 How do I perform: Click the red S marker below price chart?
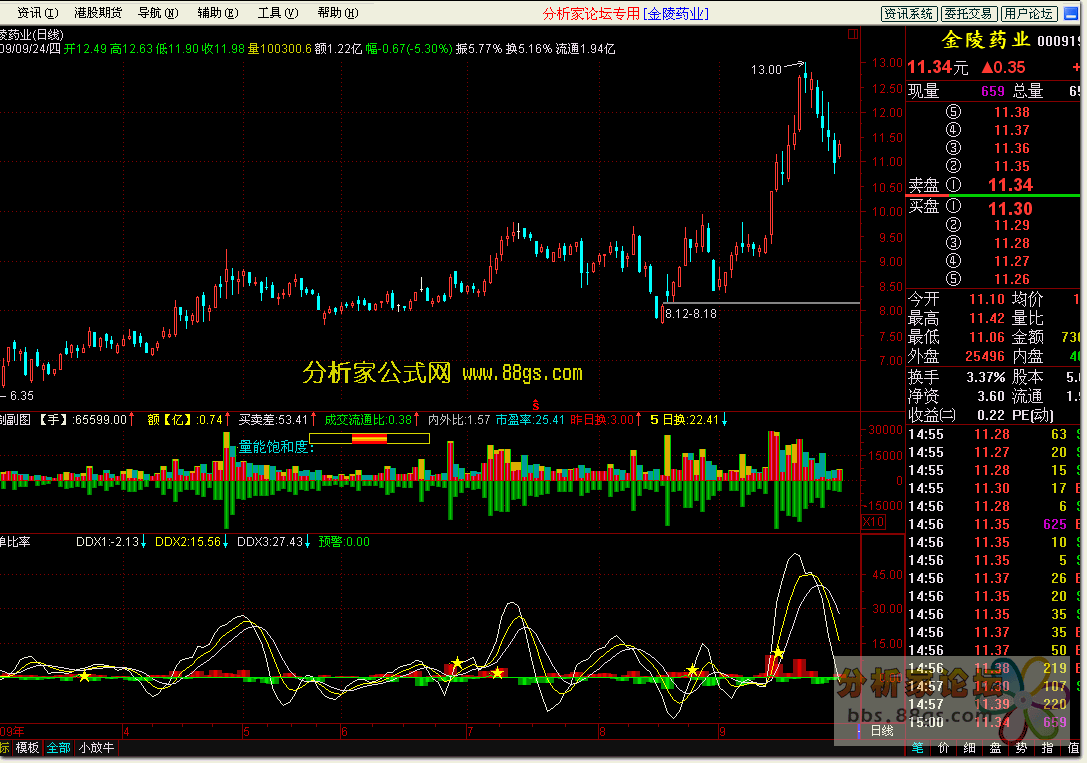click(535, 405)
